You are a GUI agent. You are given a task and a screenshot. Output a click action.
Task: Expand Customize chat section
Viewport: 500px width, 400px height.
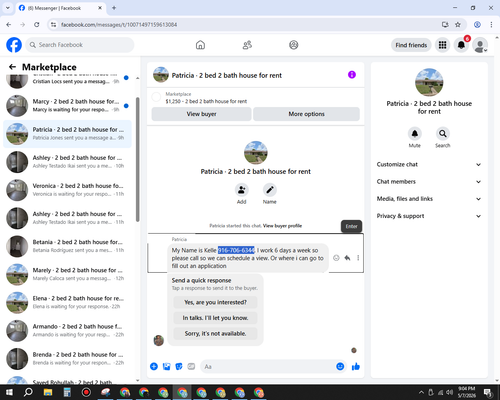[429, 164]
